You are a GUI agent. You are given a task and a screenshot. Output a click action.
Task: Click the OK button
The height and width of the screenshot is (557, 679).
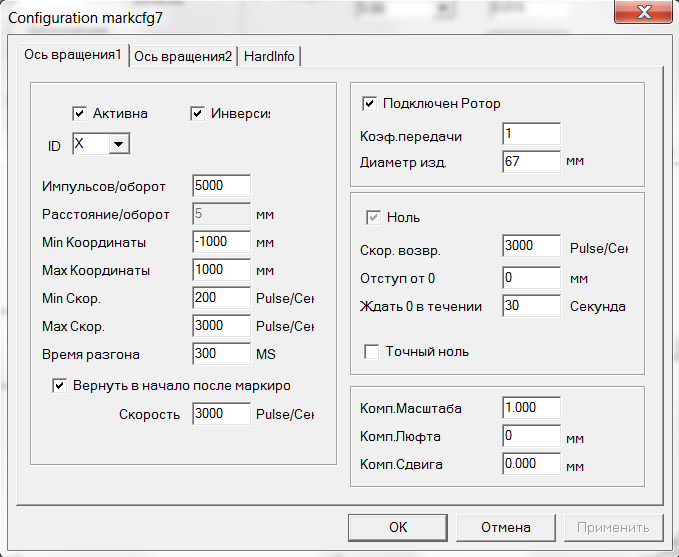(398, 527)
